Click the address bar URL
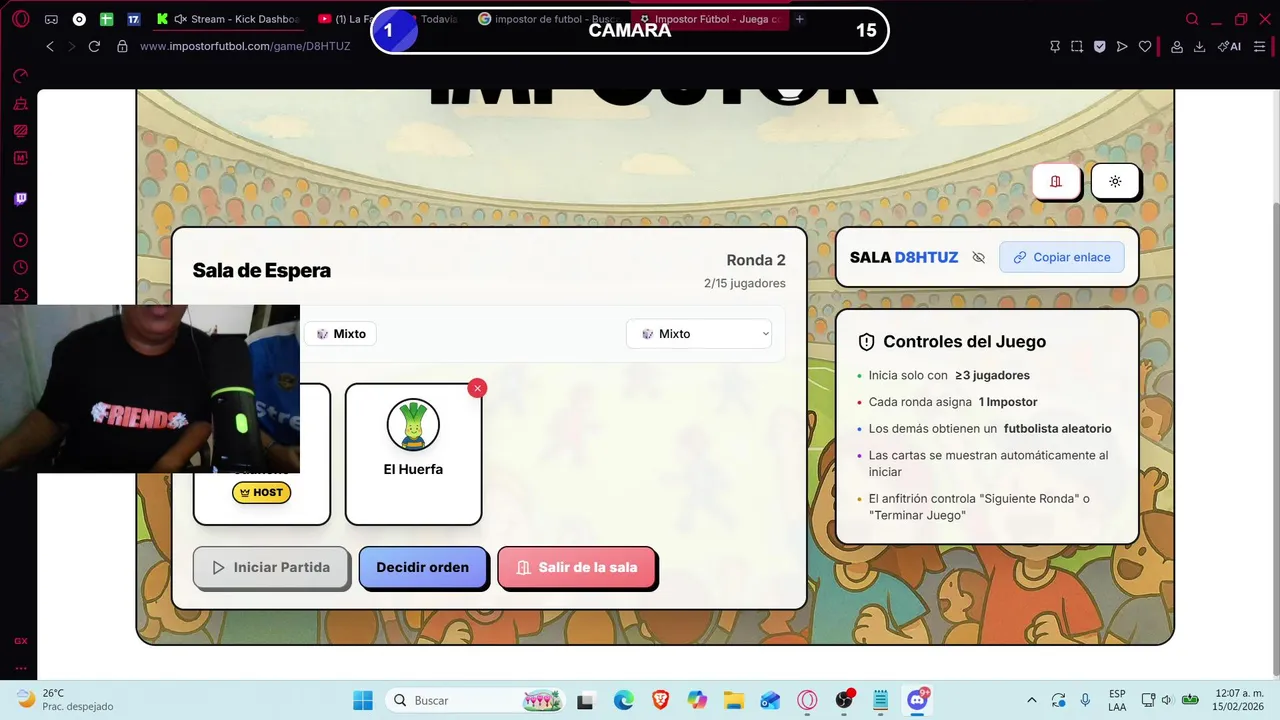Image resolution: width=1280 pixels, height=720 pixels. (x=245, y=46)
